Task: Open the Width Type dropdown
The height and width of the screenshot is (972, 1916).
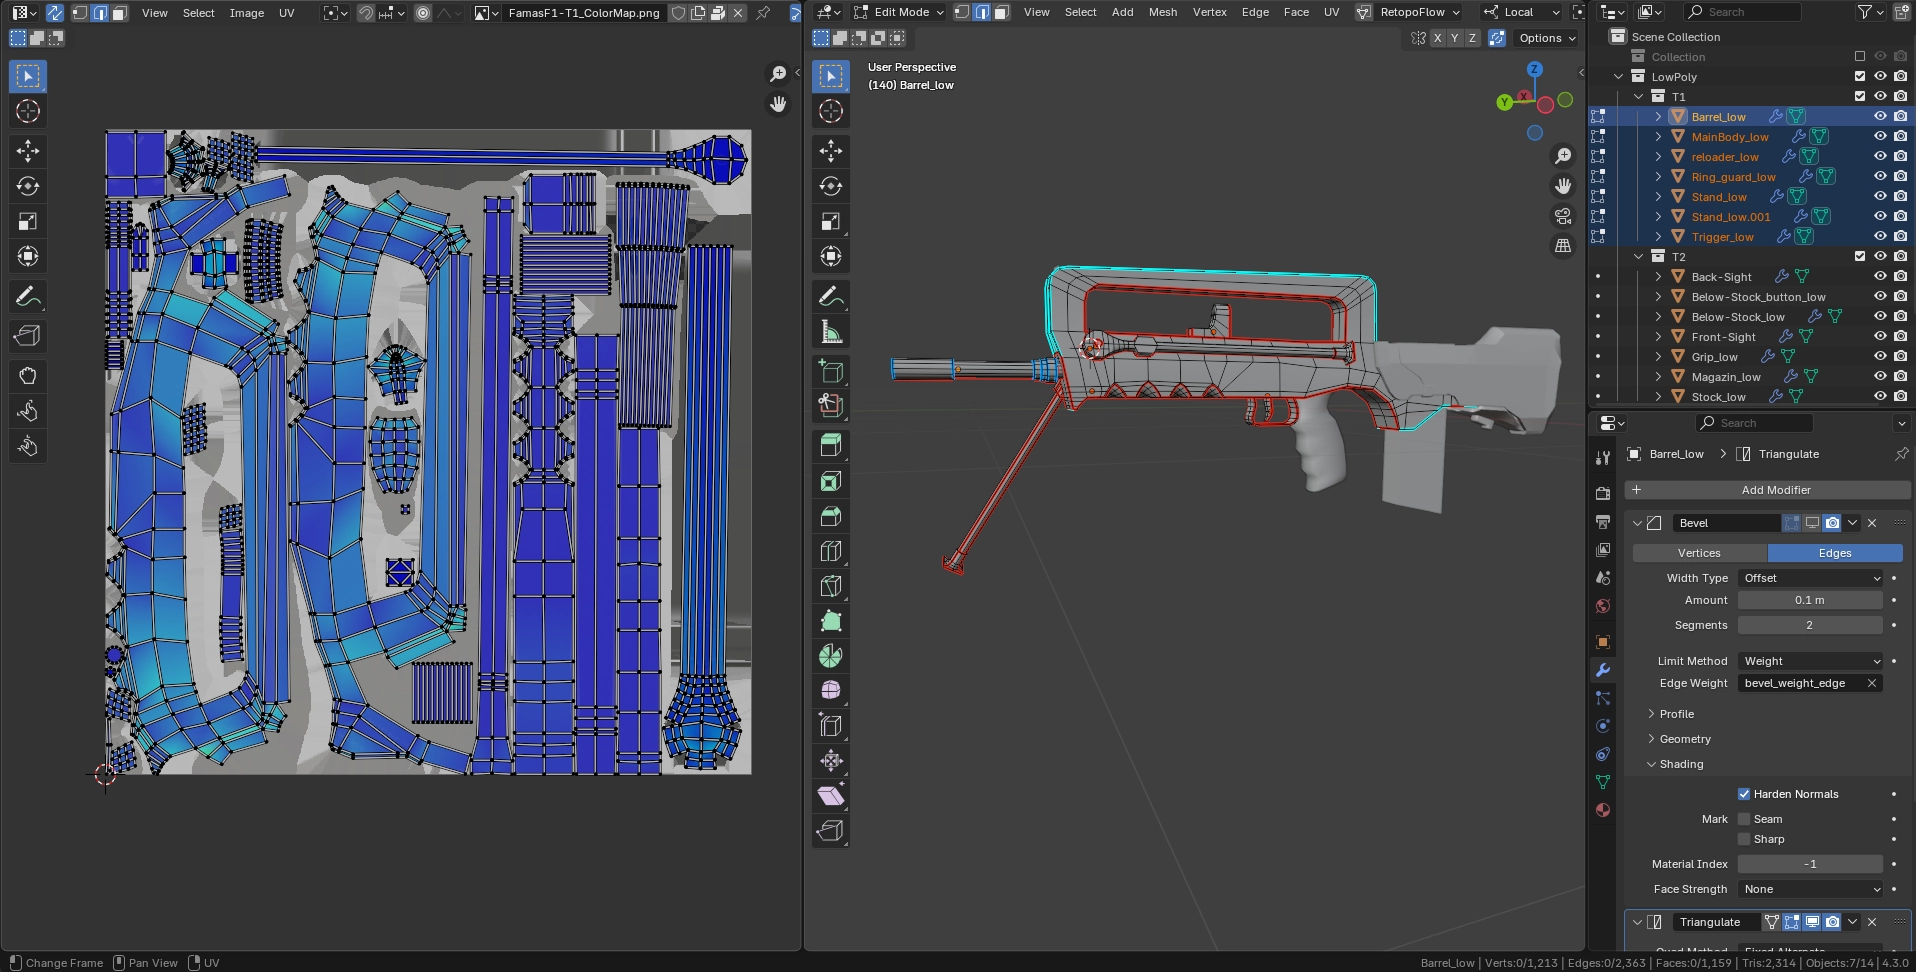Action: pyautogui.click(x=1810, y=578)
